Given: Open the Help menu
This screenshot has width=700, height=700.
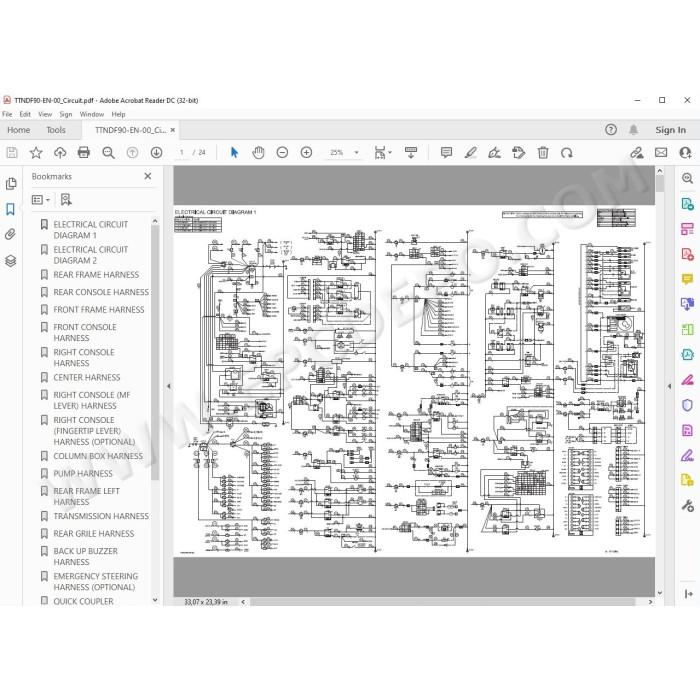Looking at the screenshot, I should pyautogui.click(x=118, y=114).
